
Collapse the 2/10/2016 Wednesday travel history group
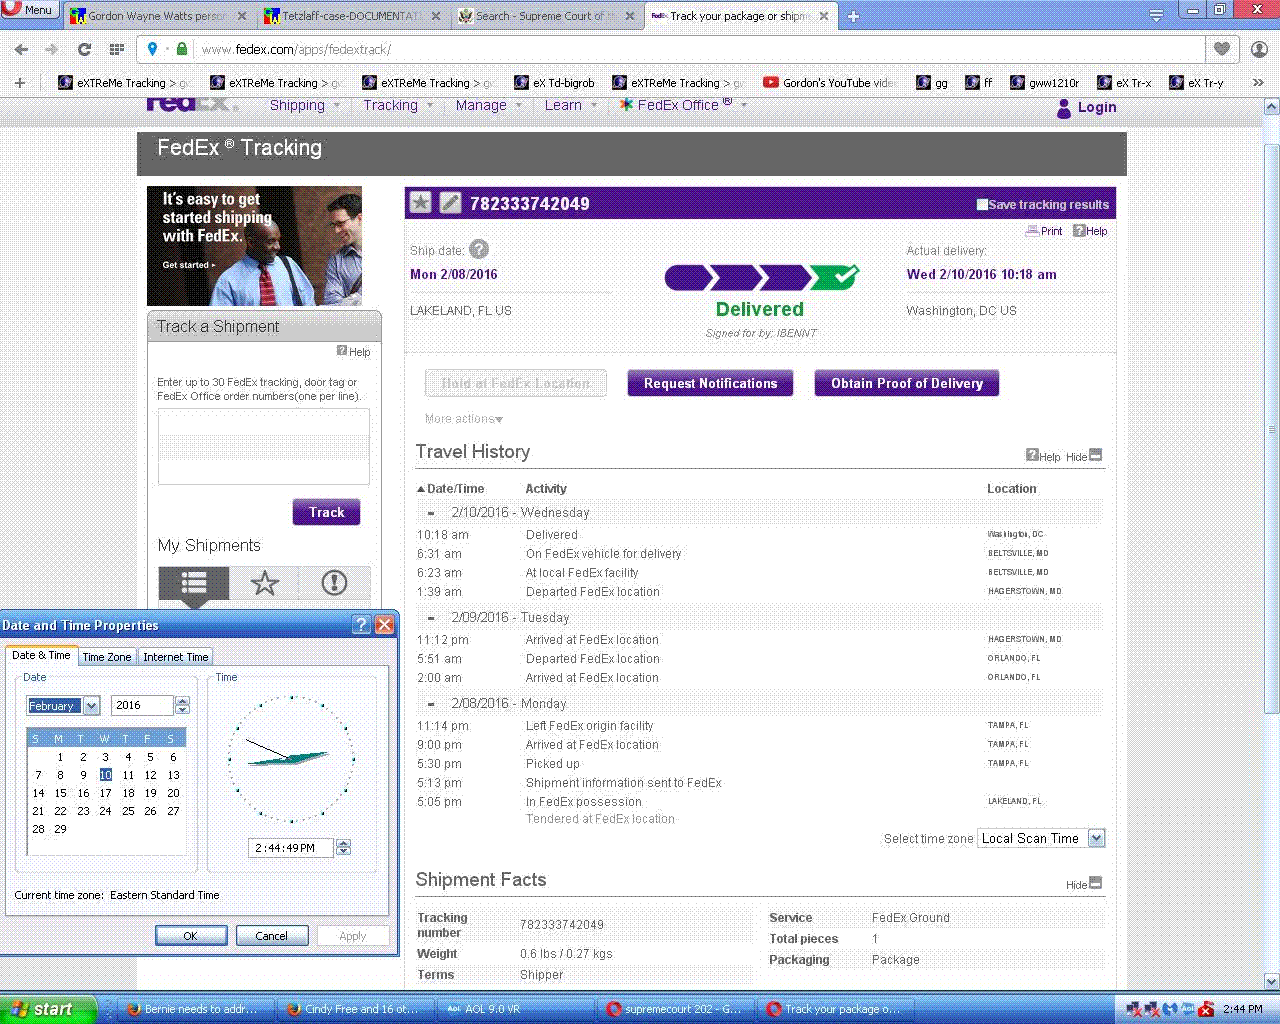(x=431, y=513)
